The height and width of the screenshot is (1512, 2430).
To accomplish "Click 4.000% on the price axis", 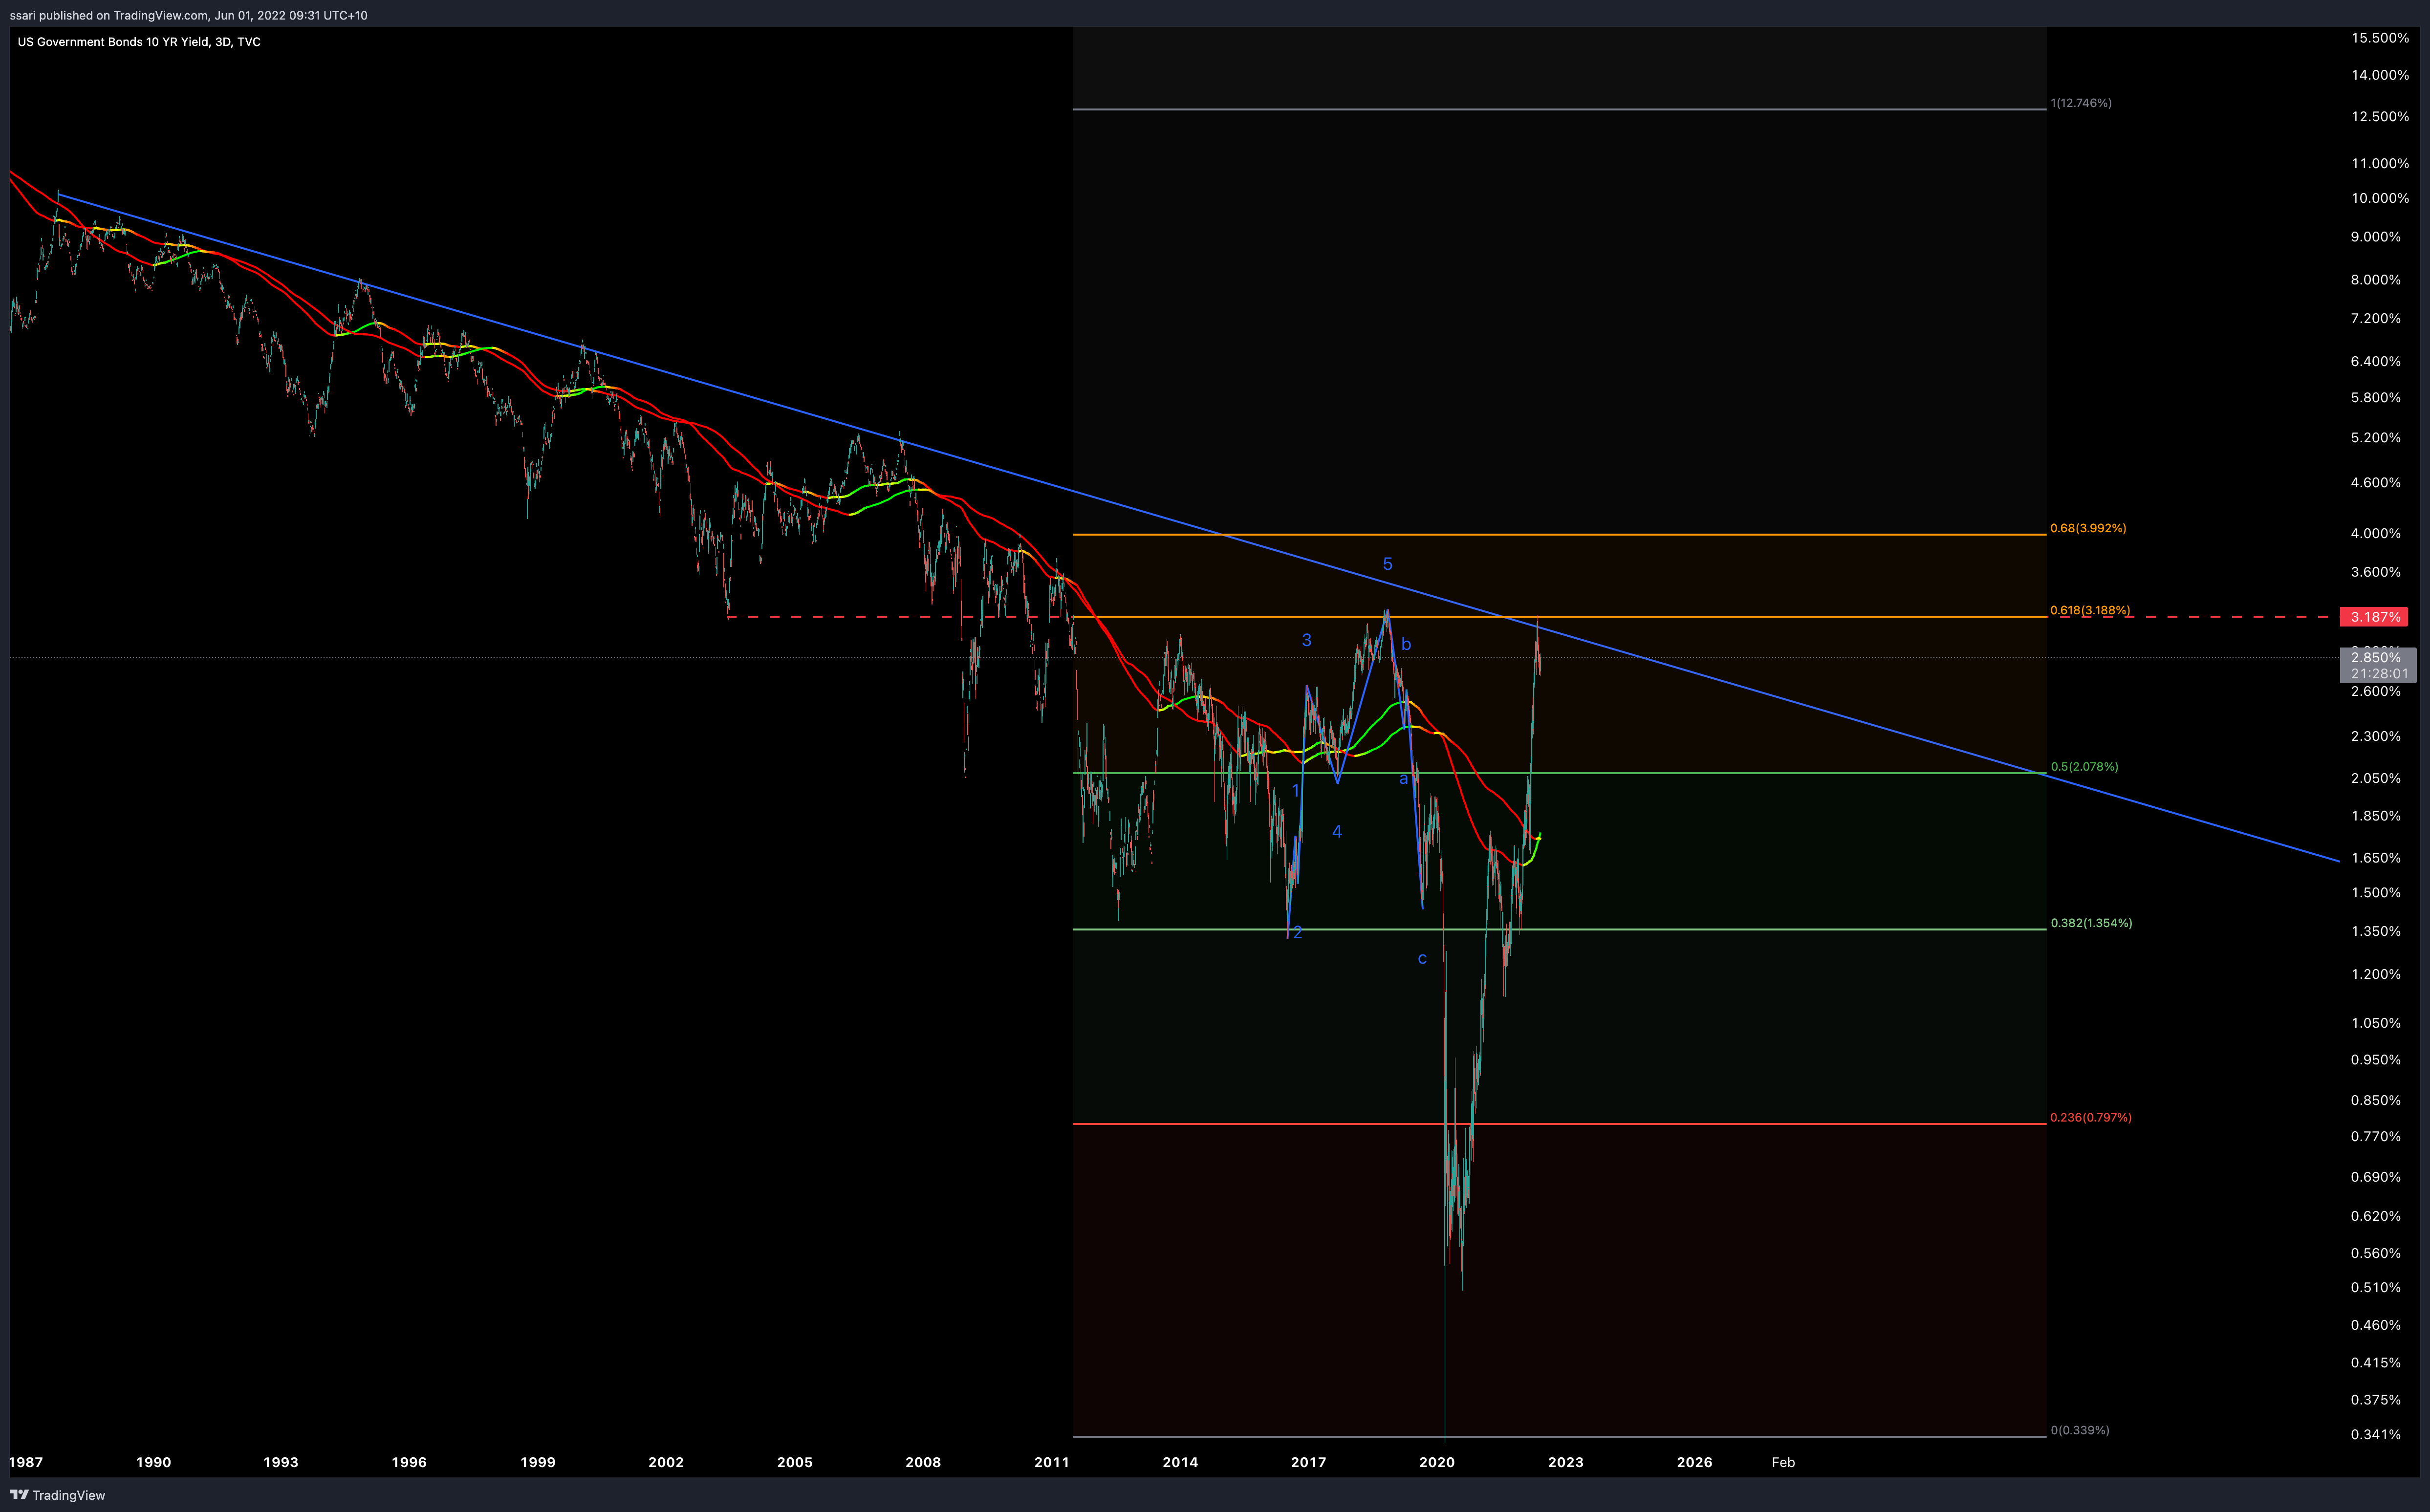I will 2376,534.
